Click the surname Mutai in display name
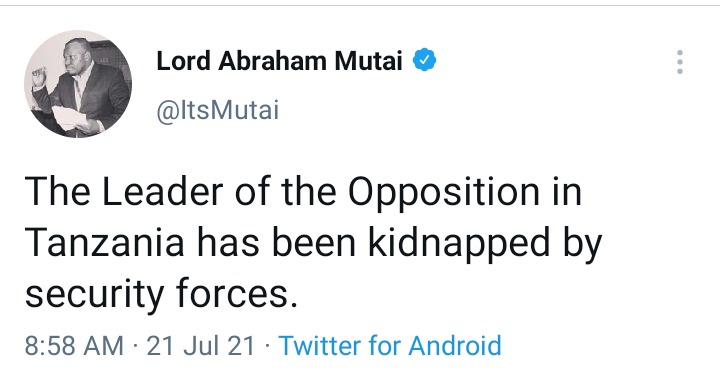 tap(368, 61)
